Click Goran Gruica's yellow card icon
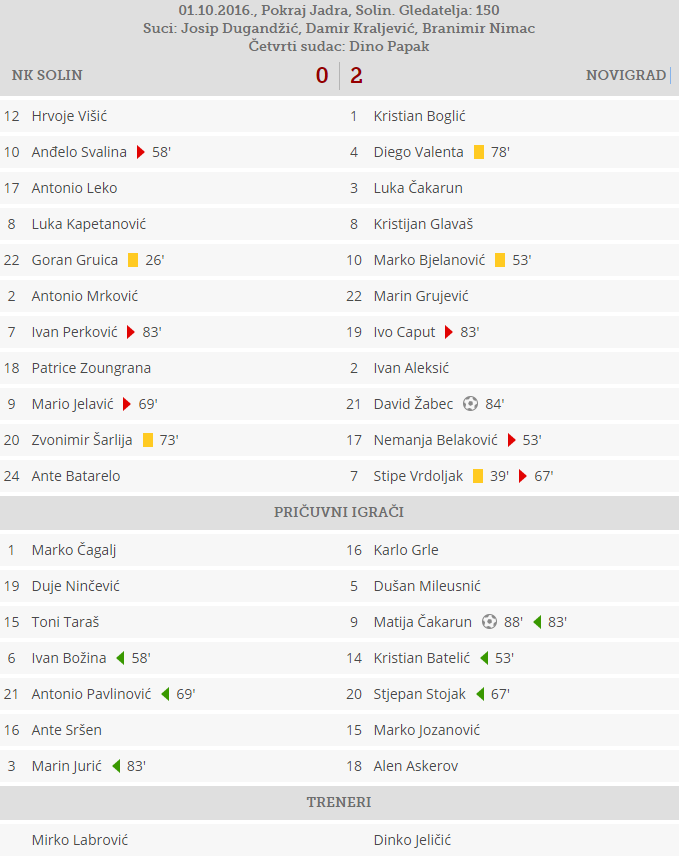The image size is (679, 859). click(x=133, y=260)
